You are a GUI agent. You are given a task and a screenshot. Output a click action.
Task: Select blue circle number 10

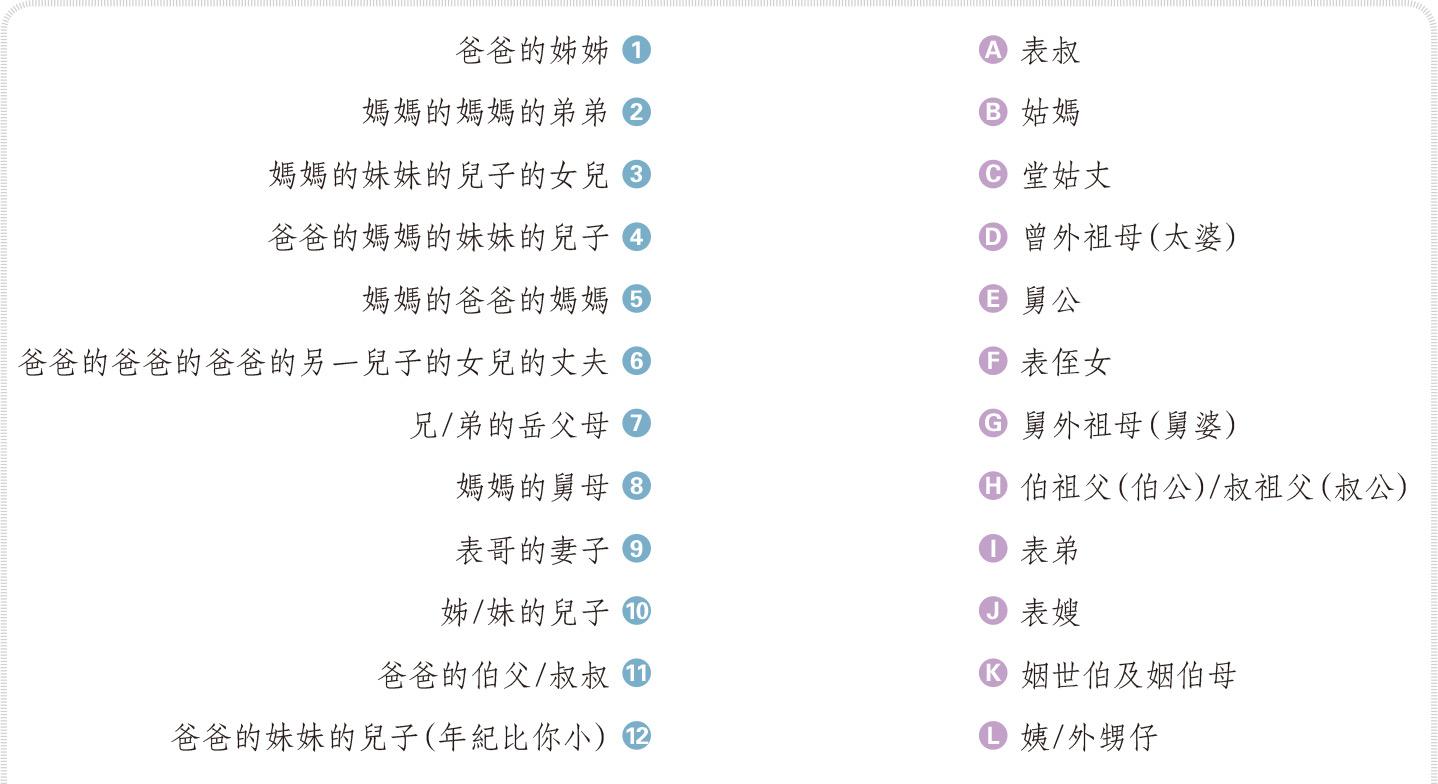(636, 612)
